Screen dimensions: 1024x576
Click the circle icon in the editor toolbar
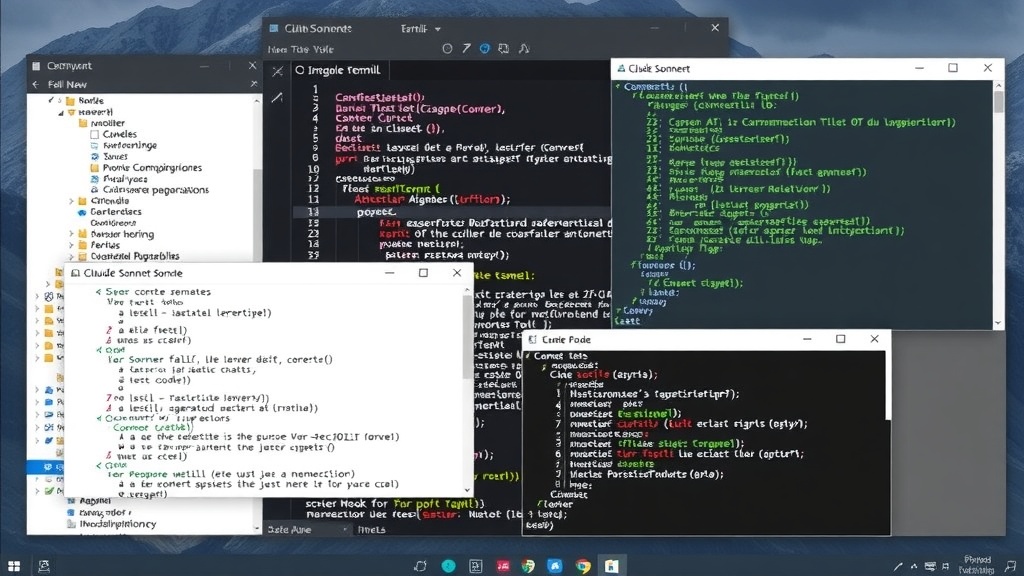pyautogui.click(x=447, y=48)
